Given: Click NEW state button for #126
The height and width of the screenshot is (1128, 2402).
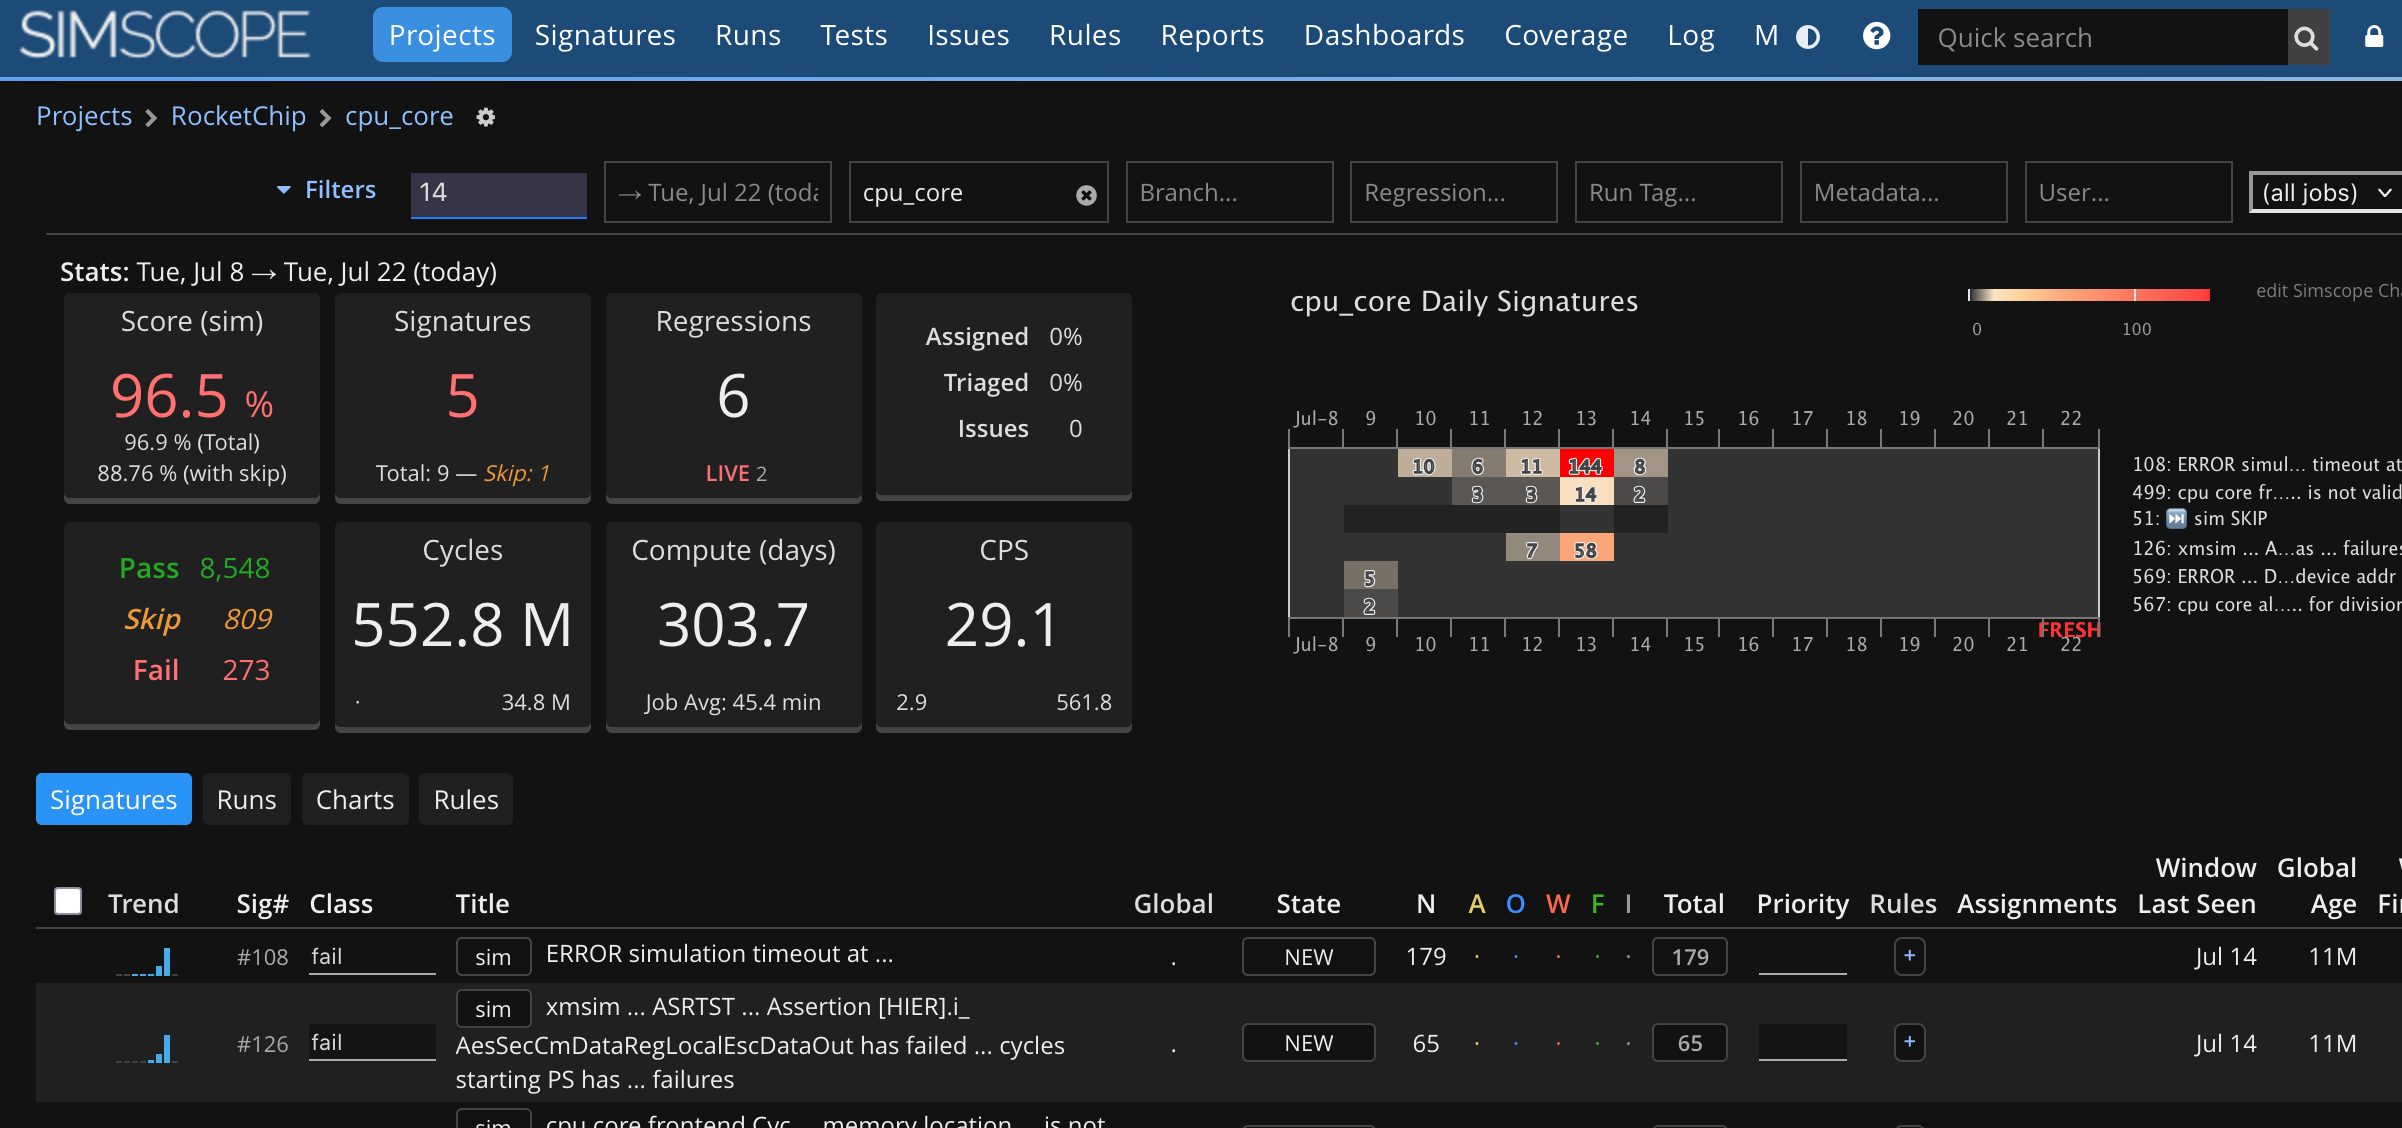Looking at the screenshot, I should [x=1308, y=1043].
